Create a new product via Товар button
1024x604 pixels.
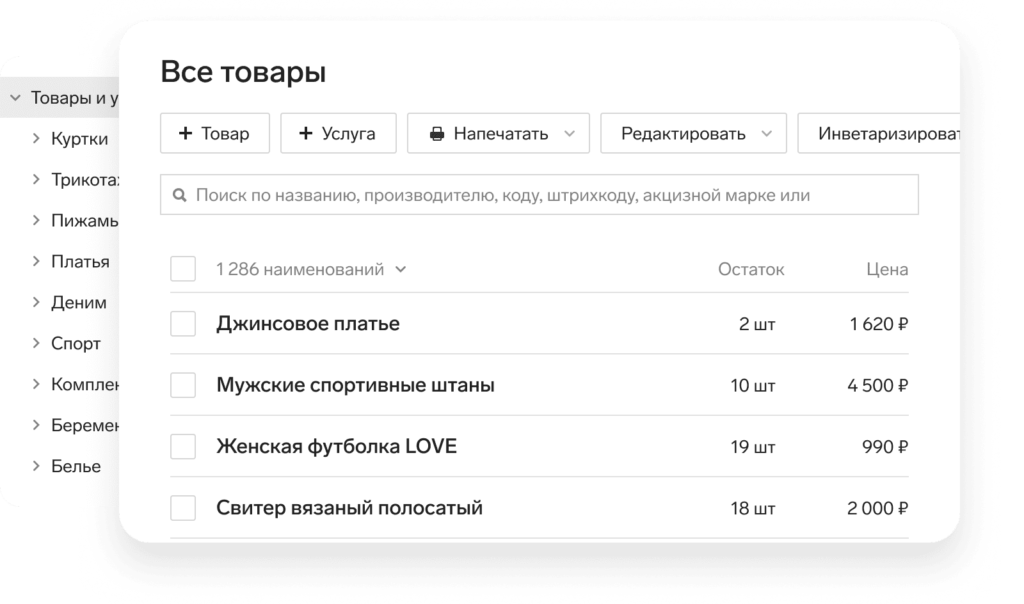point(214,133)
